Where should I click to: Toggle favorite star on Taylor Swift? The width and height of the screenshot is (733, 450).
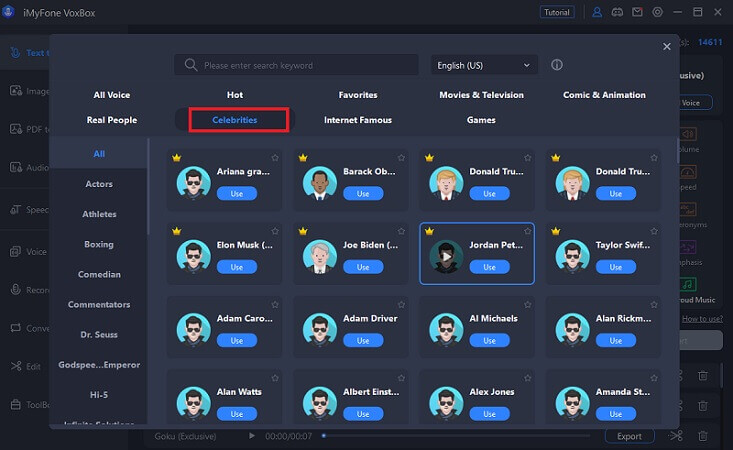pyautogui.click(x=654, y=231)
